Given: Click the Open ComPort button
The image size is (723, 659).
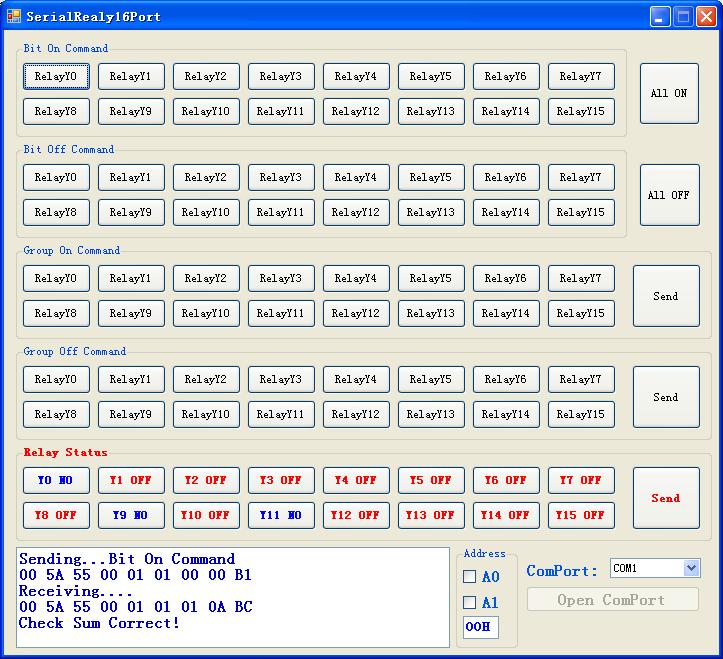Looking at the screenshot, I should point(612,600).
